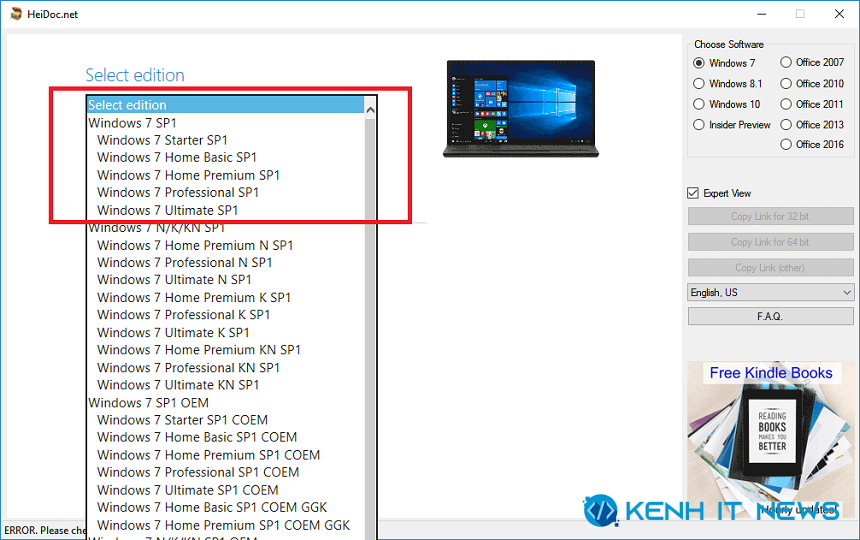
Task: Click the scroll up arrow in edition list
Action: pos(370,110)
